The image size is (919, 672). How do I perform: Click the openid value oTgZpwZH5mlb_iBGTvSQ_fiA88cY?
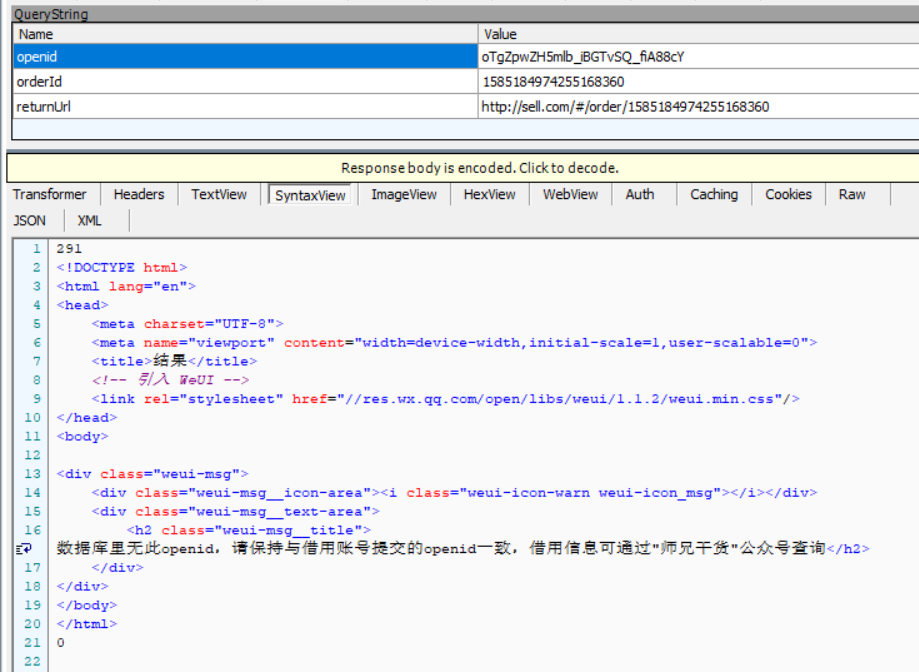[x=583, y=57]
